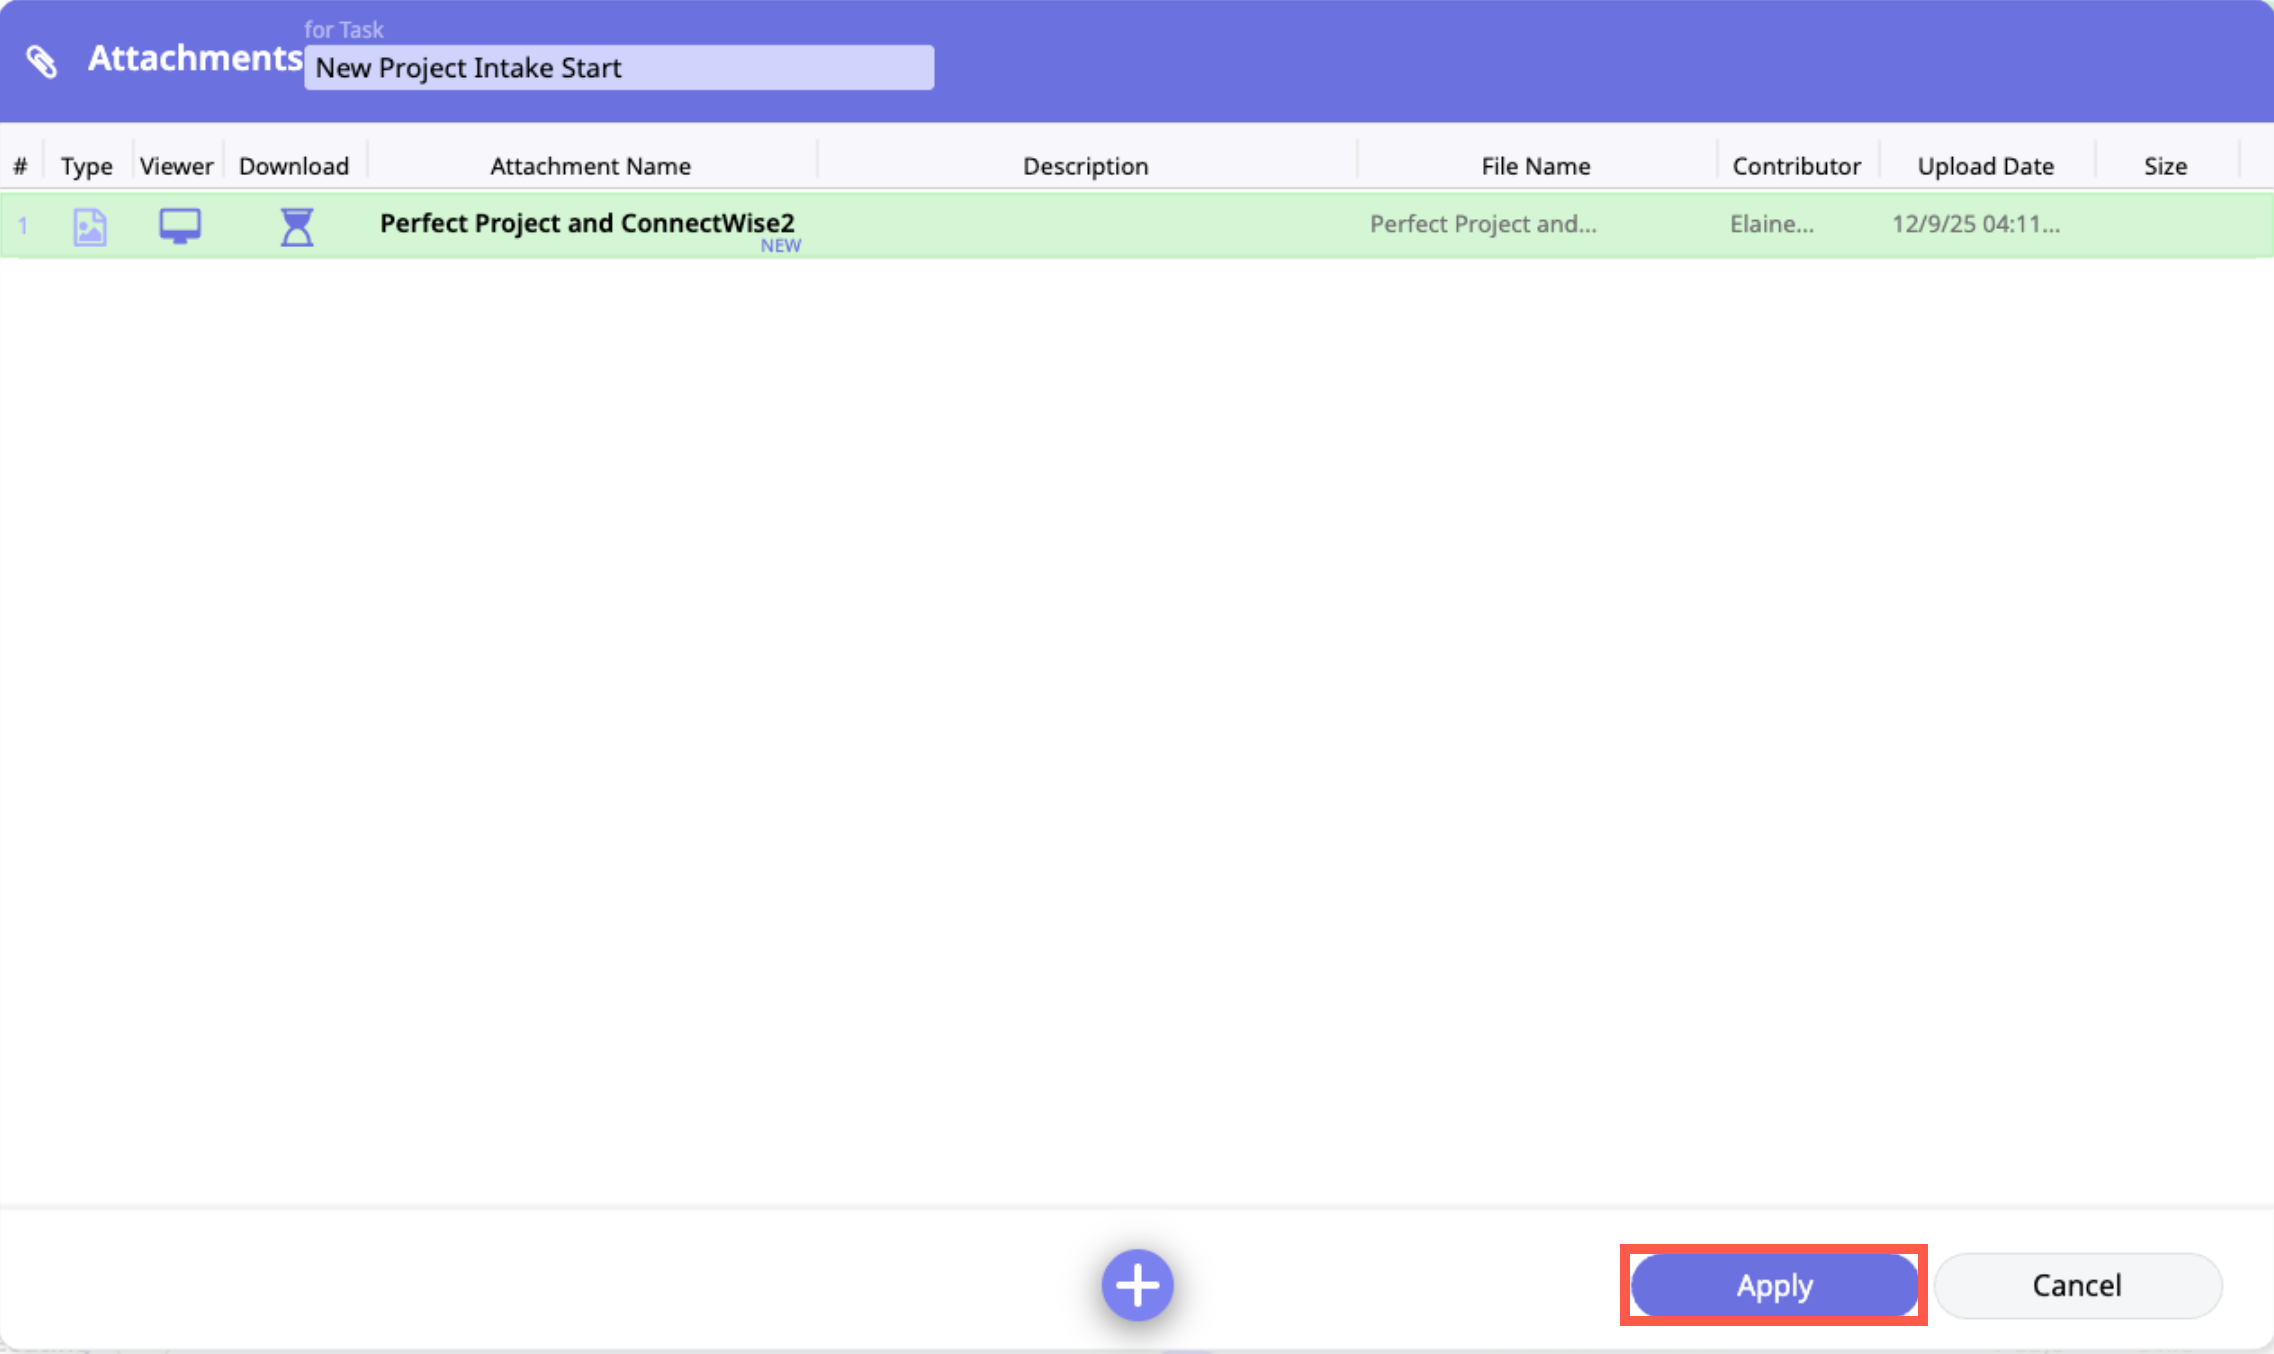Click the Elaine contributor cell
This screenshot has width=2274, height=1354.
pos(1771,224)
